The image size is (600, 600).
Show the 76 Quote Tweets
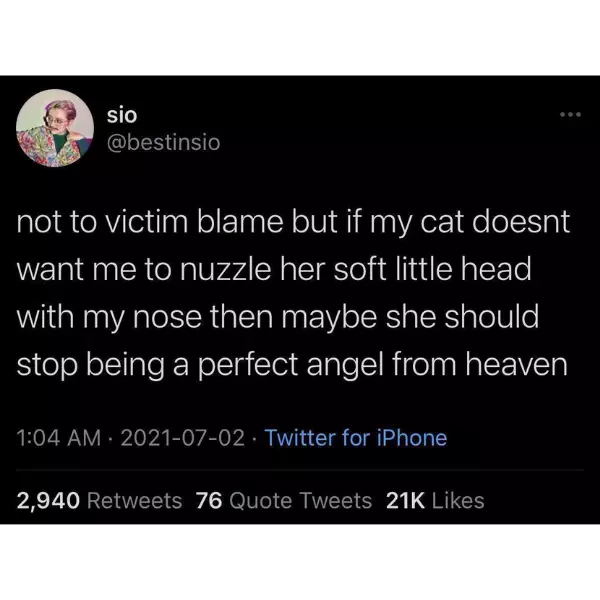pyautogui.click(x=284, y=501)
